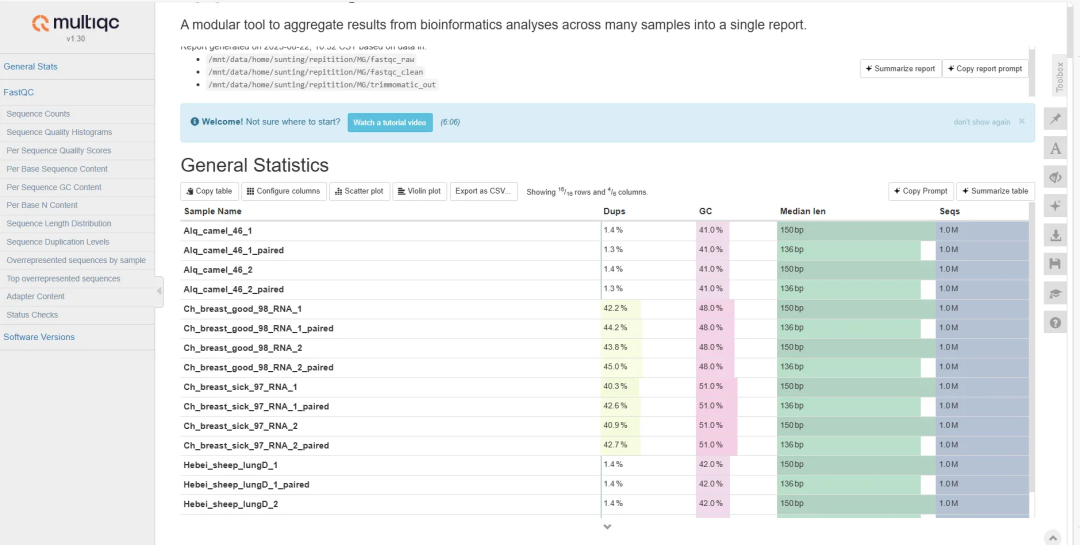Click the MultiQC logo
The height and width of the screenshot is (545, 1080).
(76, 25)
